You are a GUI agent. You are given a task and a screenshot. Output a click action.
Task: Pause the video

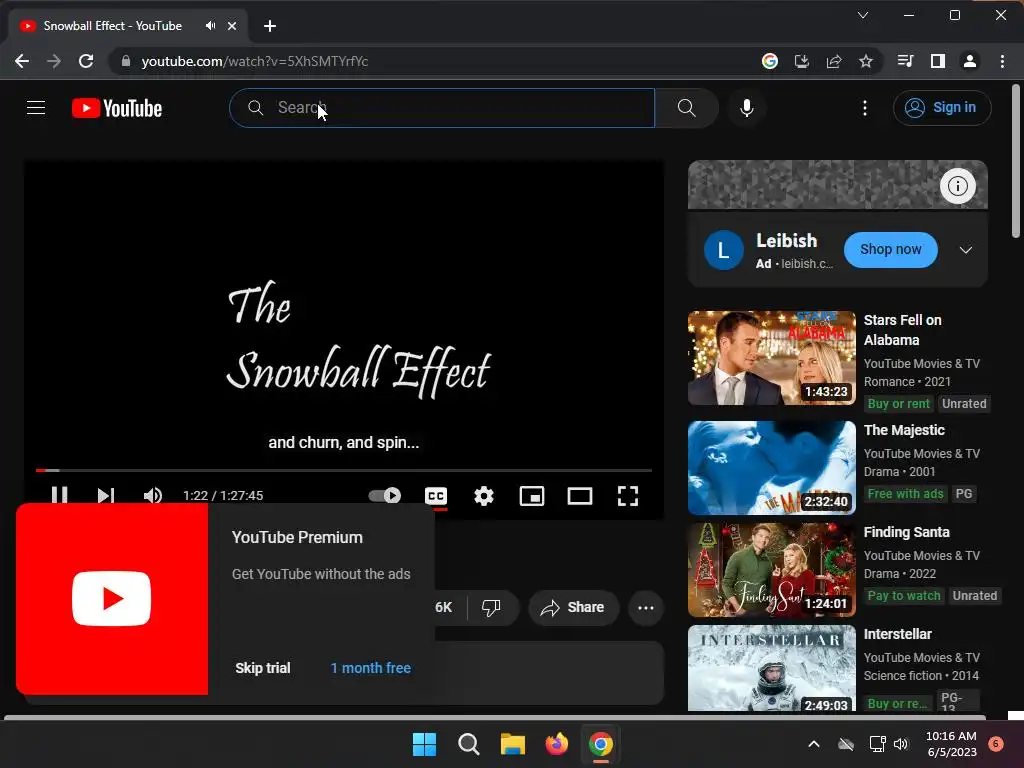click(59, 496)
